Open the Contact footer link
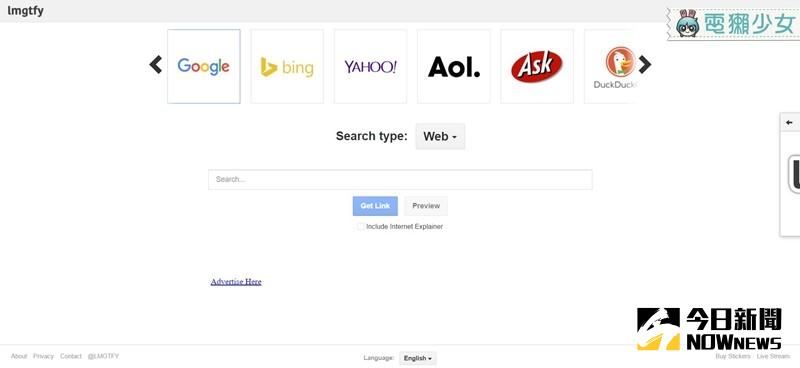 coord(71,356)
